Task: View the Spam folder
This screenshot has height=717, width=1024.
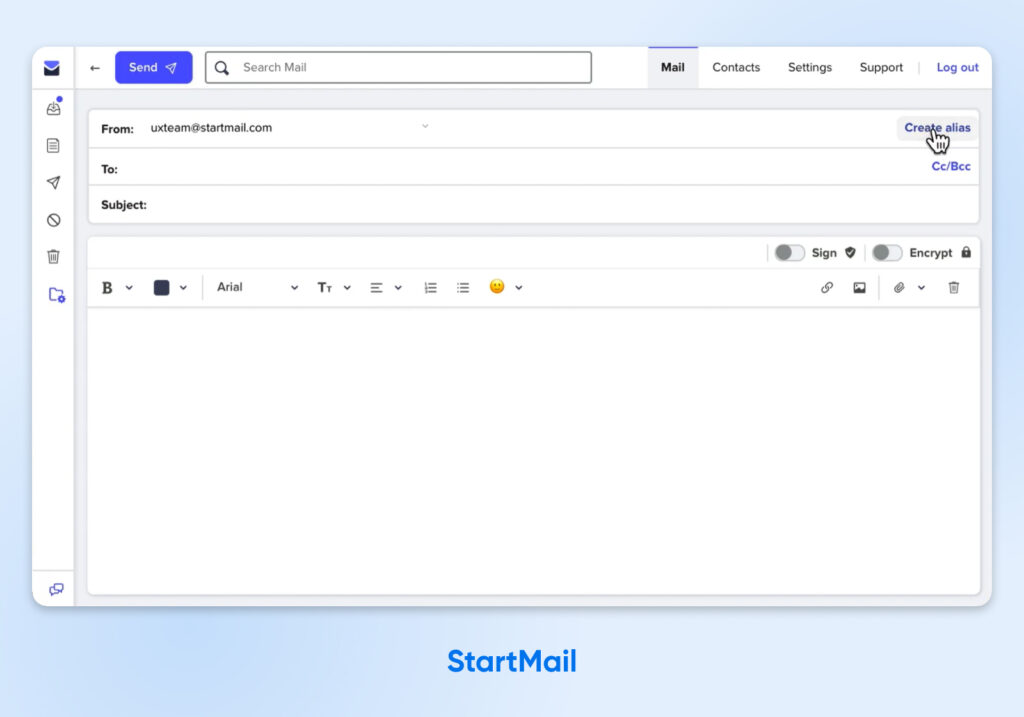Action: pyautogui.click(x=55, y=219)
